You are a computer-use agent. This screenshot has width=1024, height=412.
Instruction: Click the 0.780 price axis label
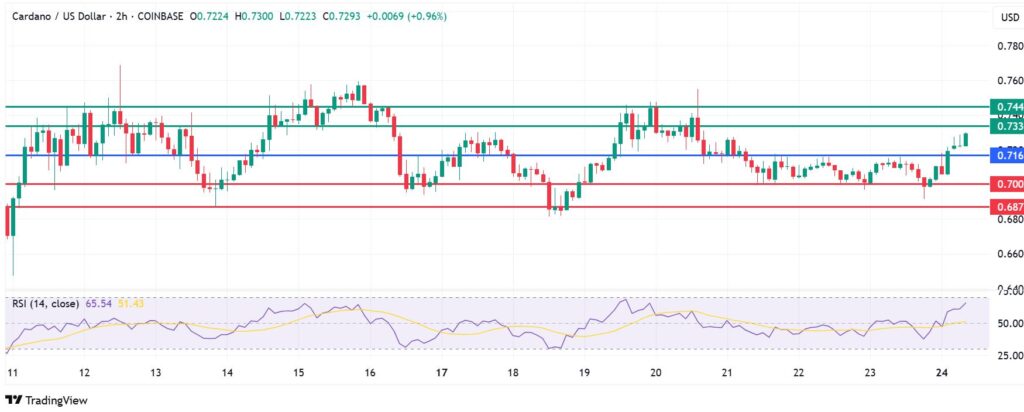click(x=1009, y=46)
